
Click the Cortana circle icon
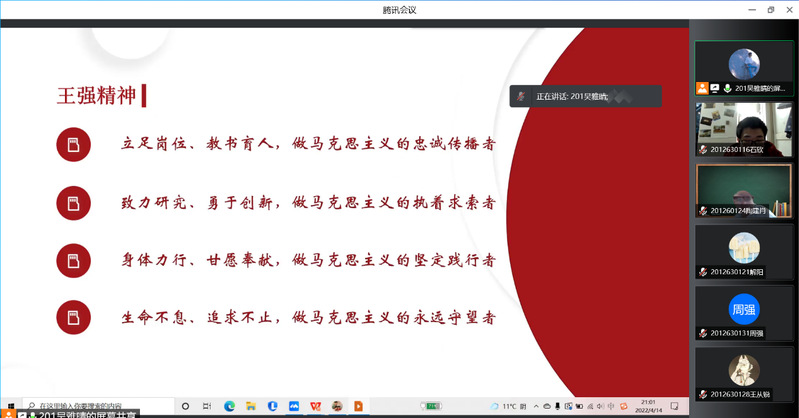[185, 406]
